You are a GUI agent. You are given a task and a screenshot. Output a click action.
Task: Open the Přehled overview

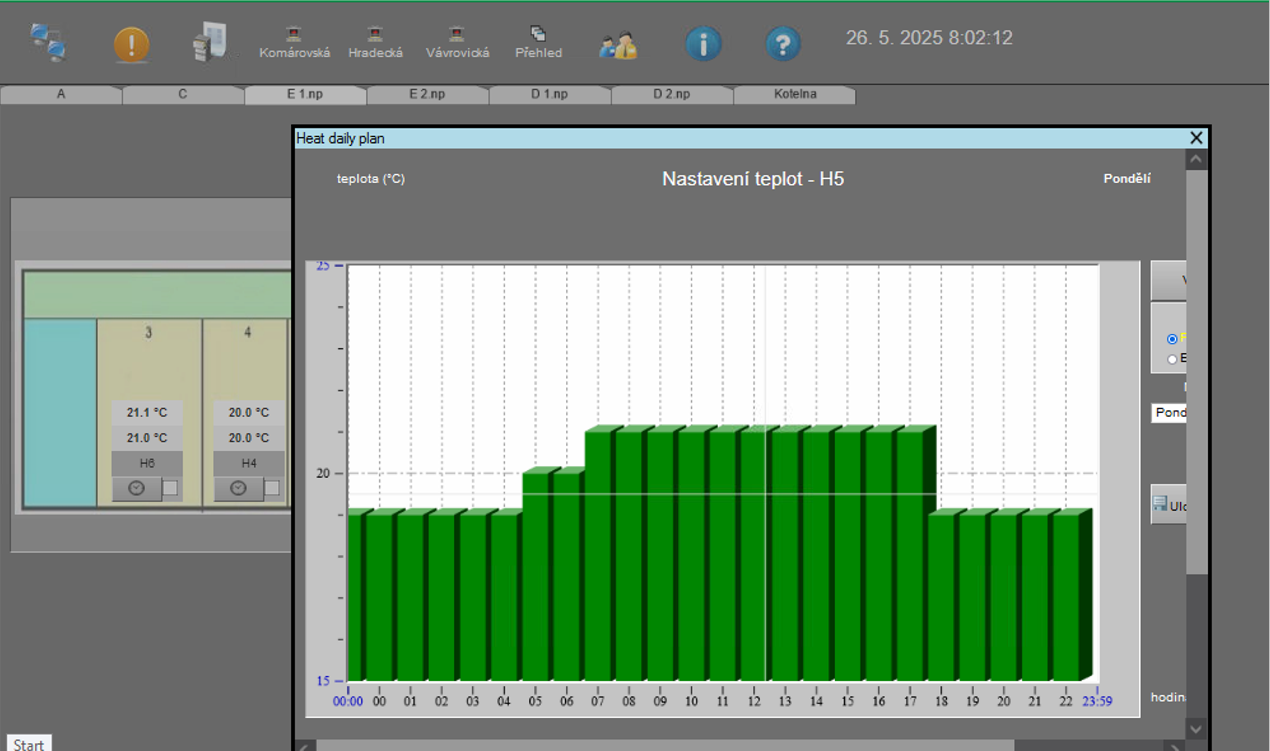point(538,43)
